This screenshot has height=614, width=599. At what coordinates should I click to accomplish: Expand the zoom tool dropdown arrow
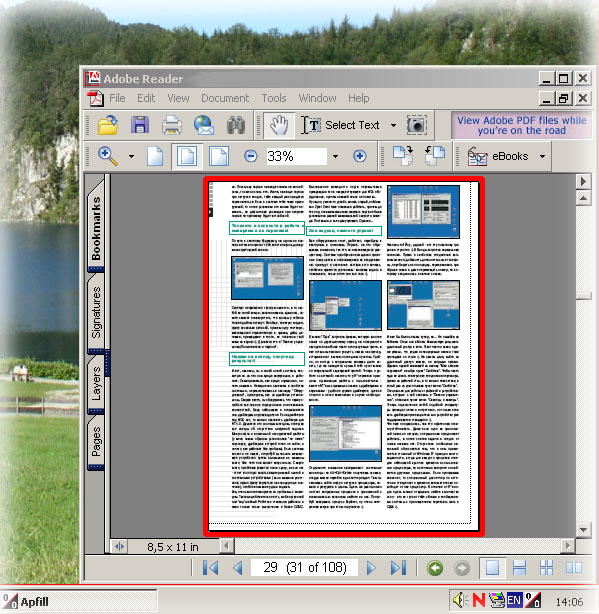(x=131, y=156)
